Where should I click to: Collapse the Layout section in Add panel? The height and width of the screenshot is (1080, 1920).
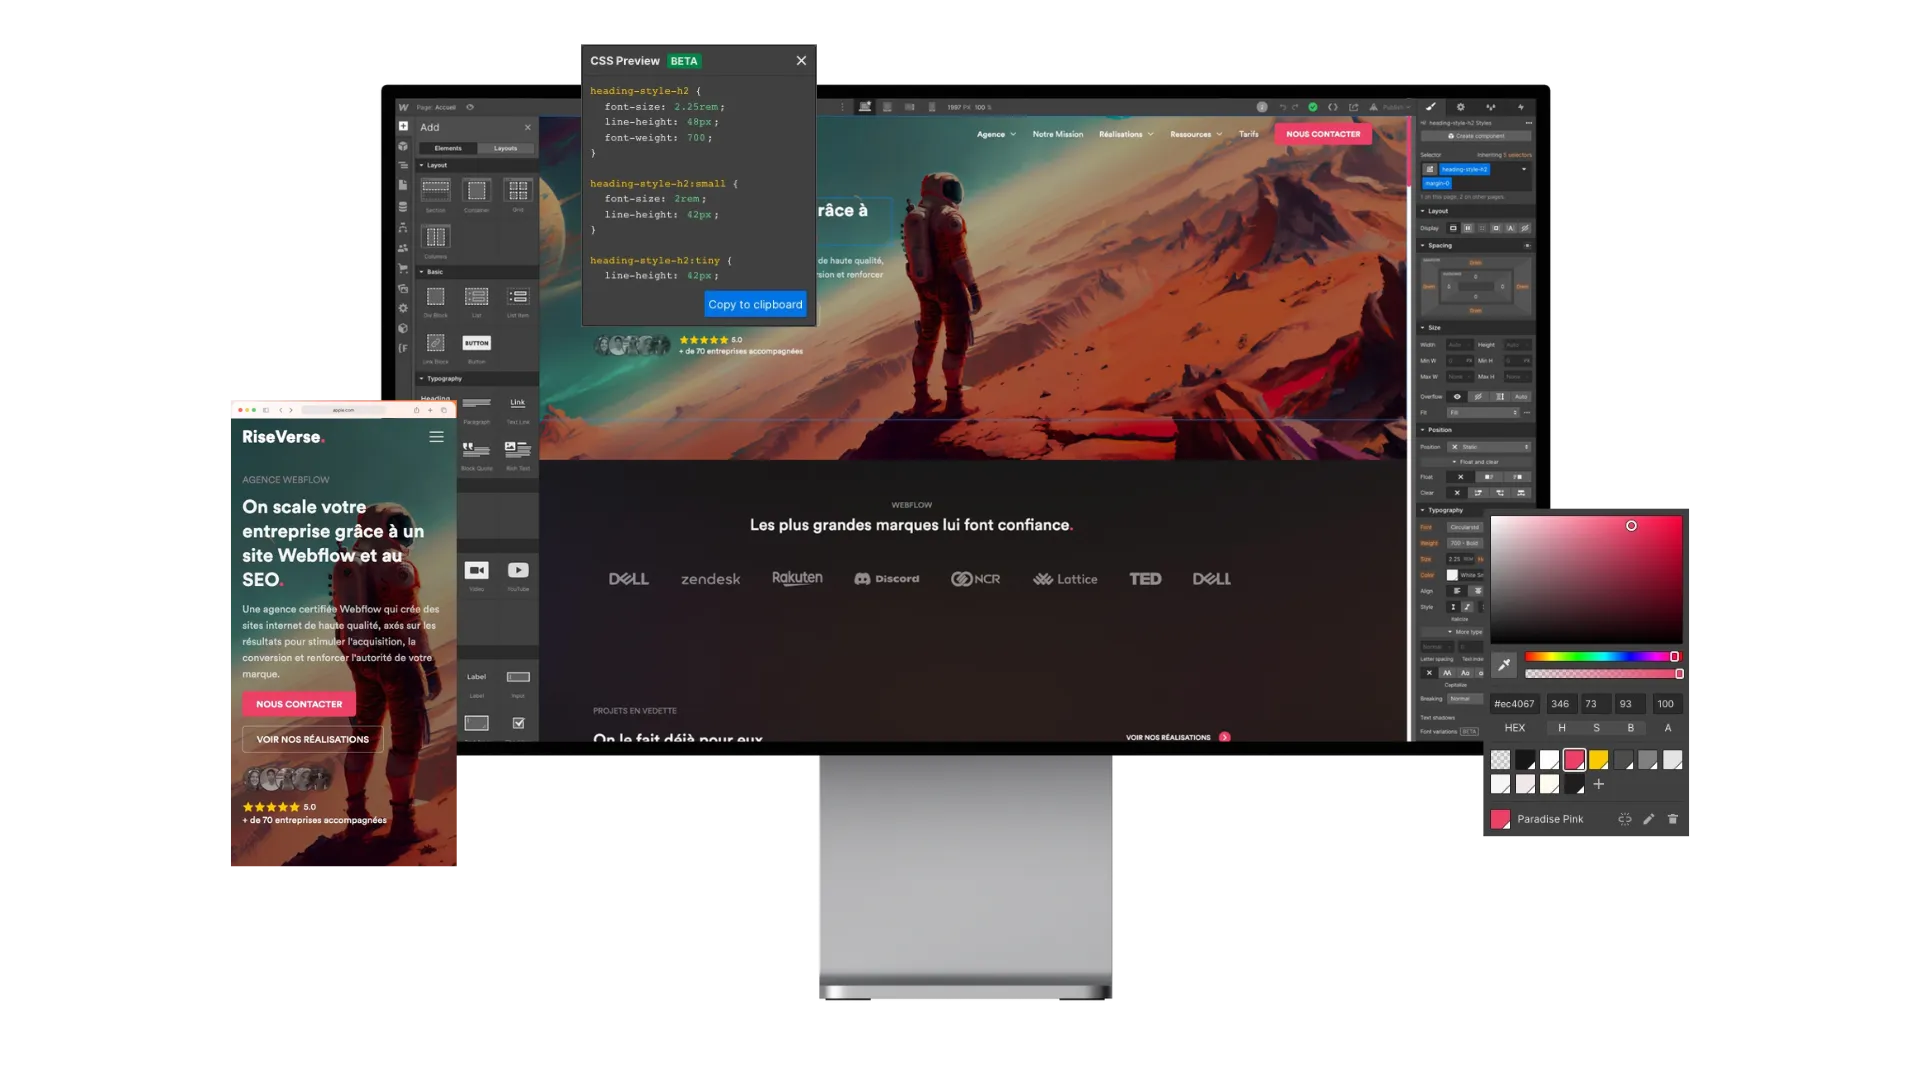click(422, 165)
